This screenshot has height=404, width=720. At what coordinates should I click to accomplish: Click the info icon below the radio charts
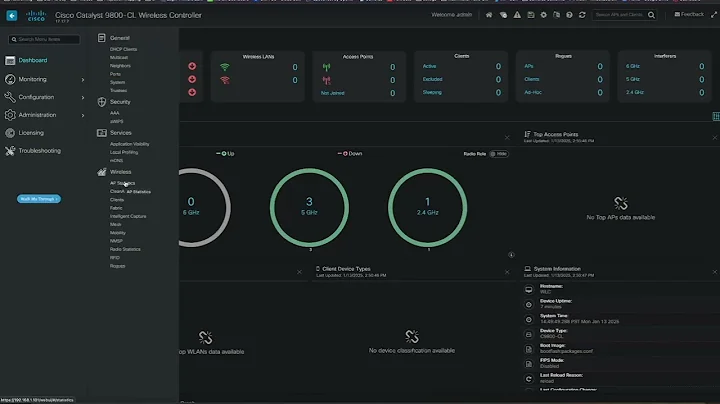511,255
